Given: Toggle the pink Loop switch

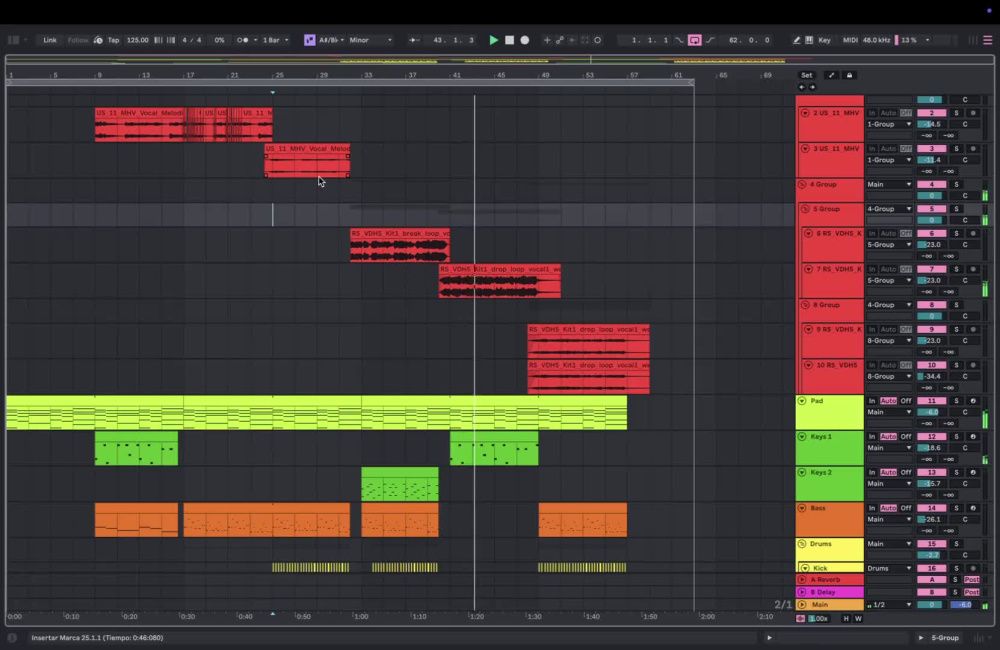Looking at the screenshot, I should pyautogui.click(x=695, y=40).
